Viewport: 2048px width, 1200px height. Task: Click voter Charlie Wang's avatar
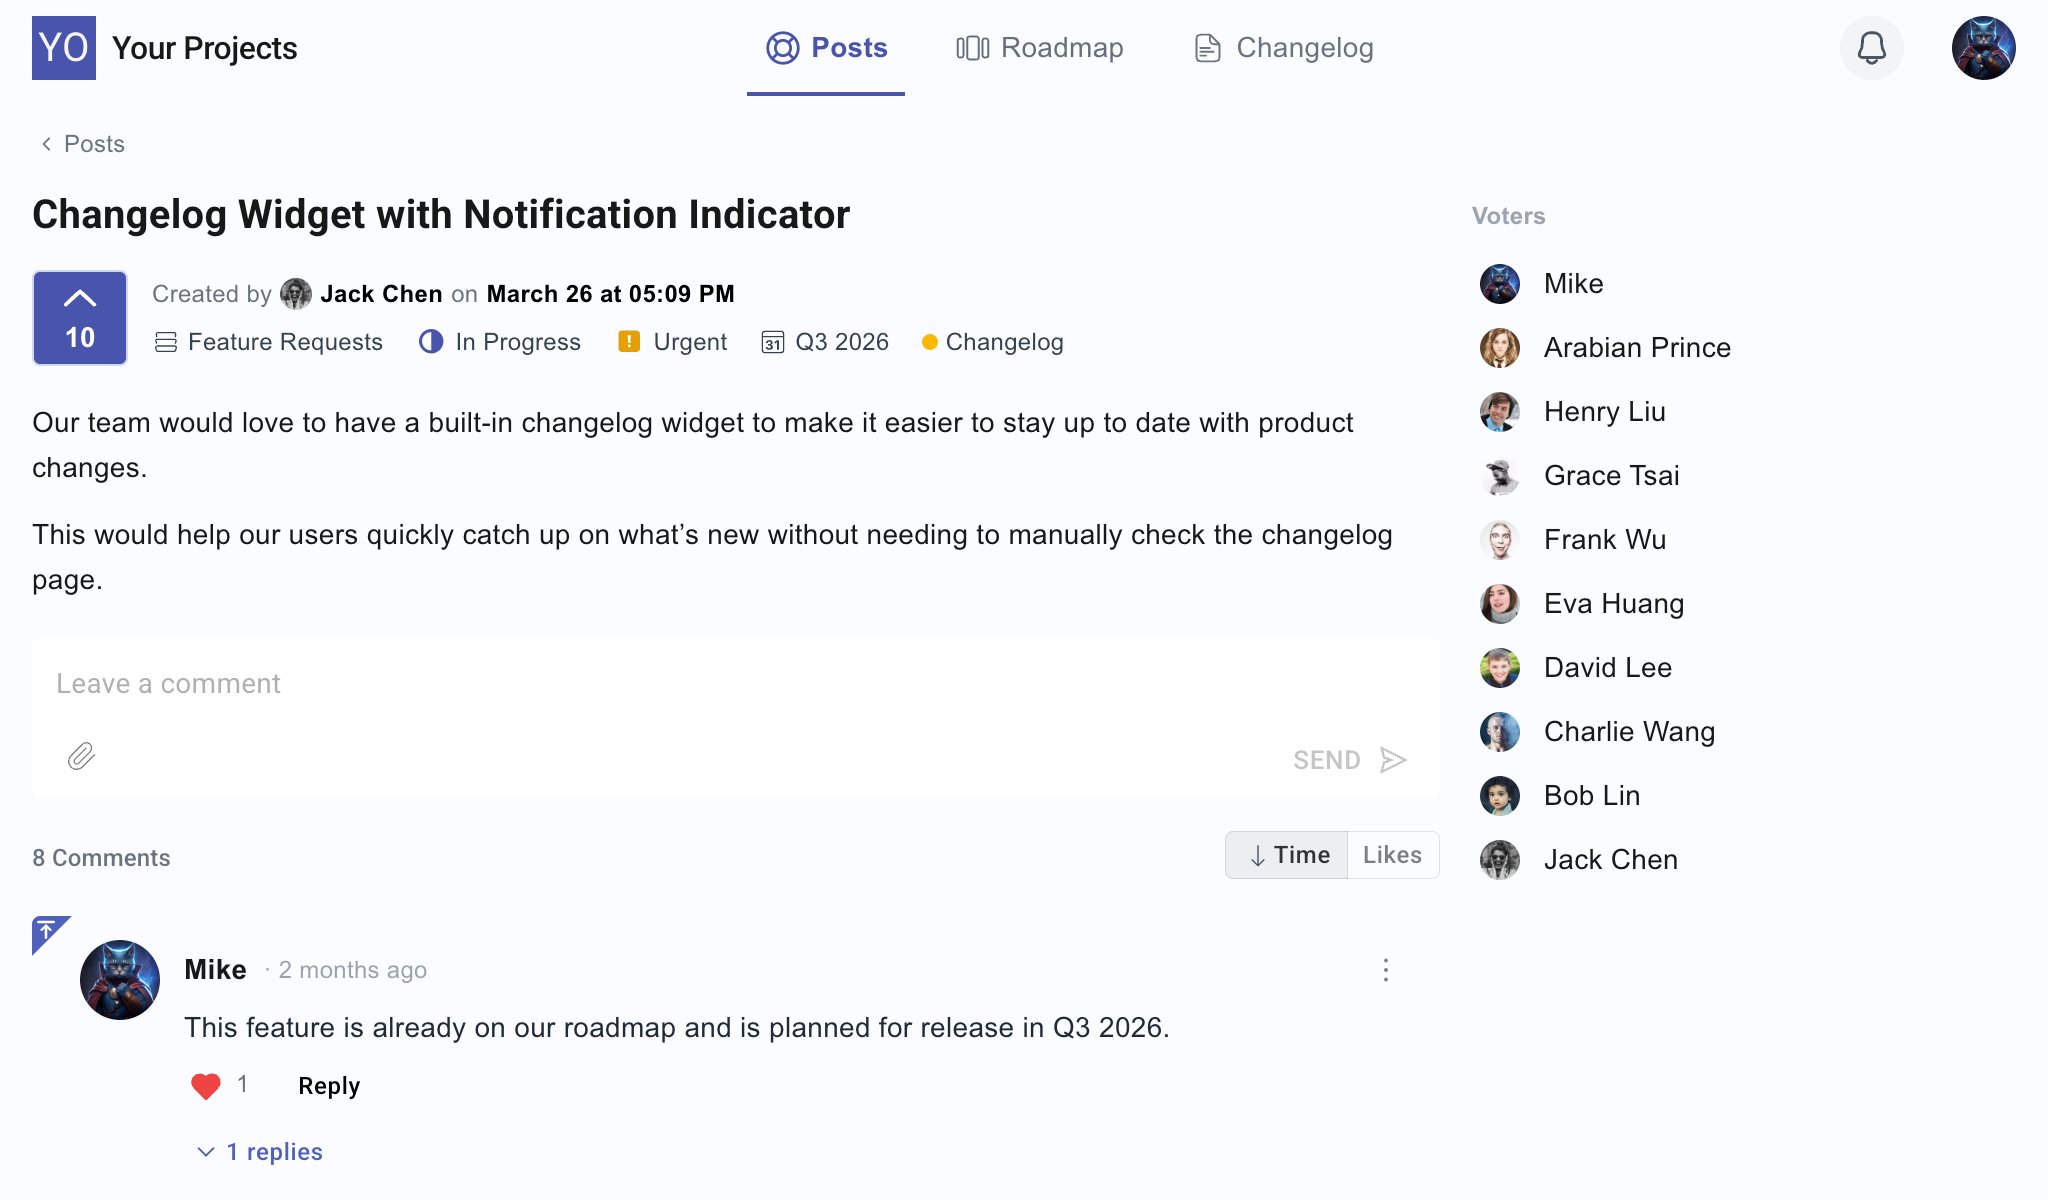point(1500,732)
